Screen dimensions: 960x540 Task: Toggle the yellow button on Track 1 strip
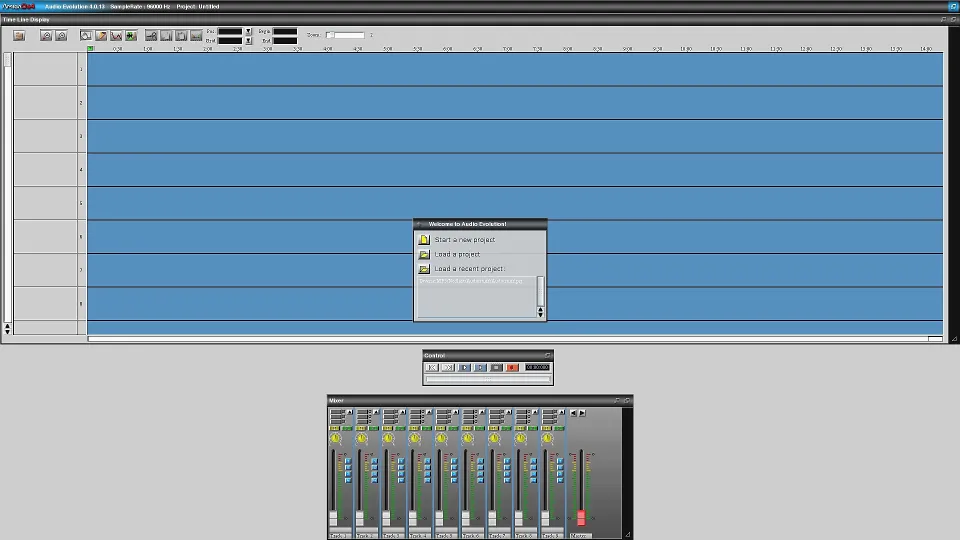[333, 428]
